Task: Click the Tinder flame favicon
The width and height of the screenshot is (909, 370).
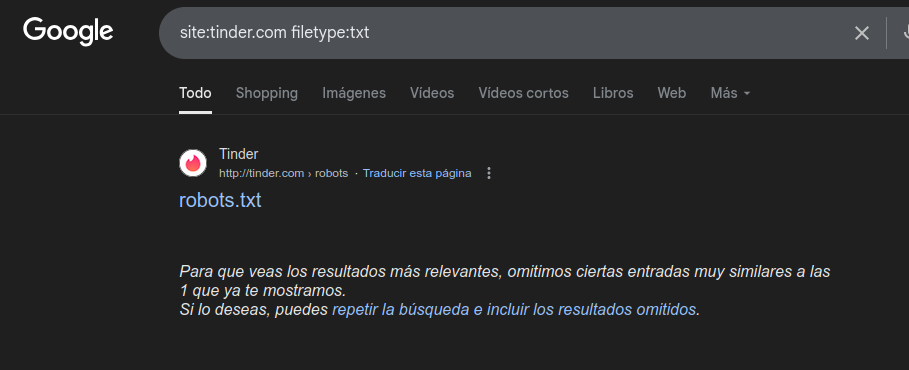Action: point(193,163)
